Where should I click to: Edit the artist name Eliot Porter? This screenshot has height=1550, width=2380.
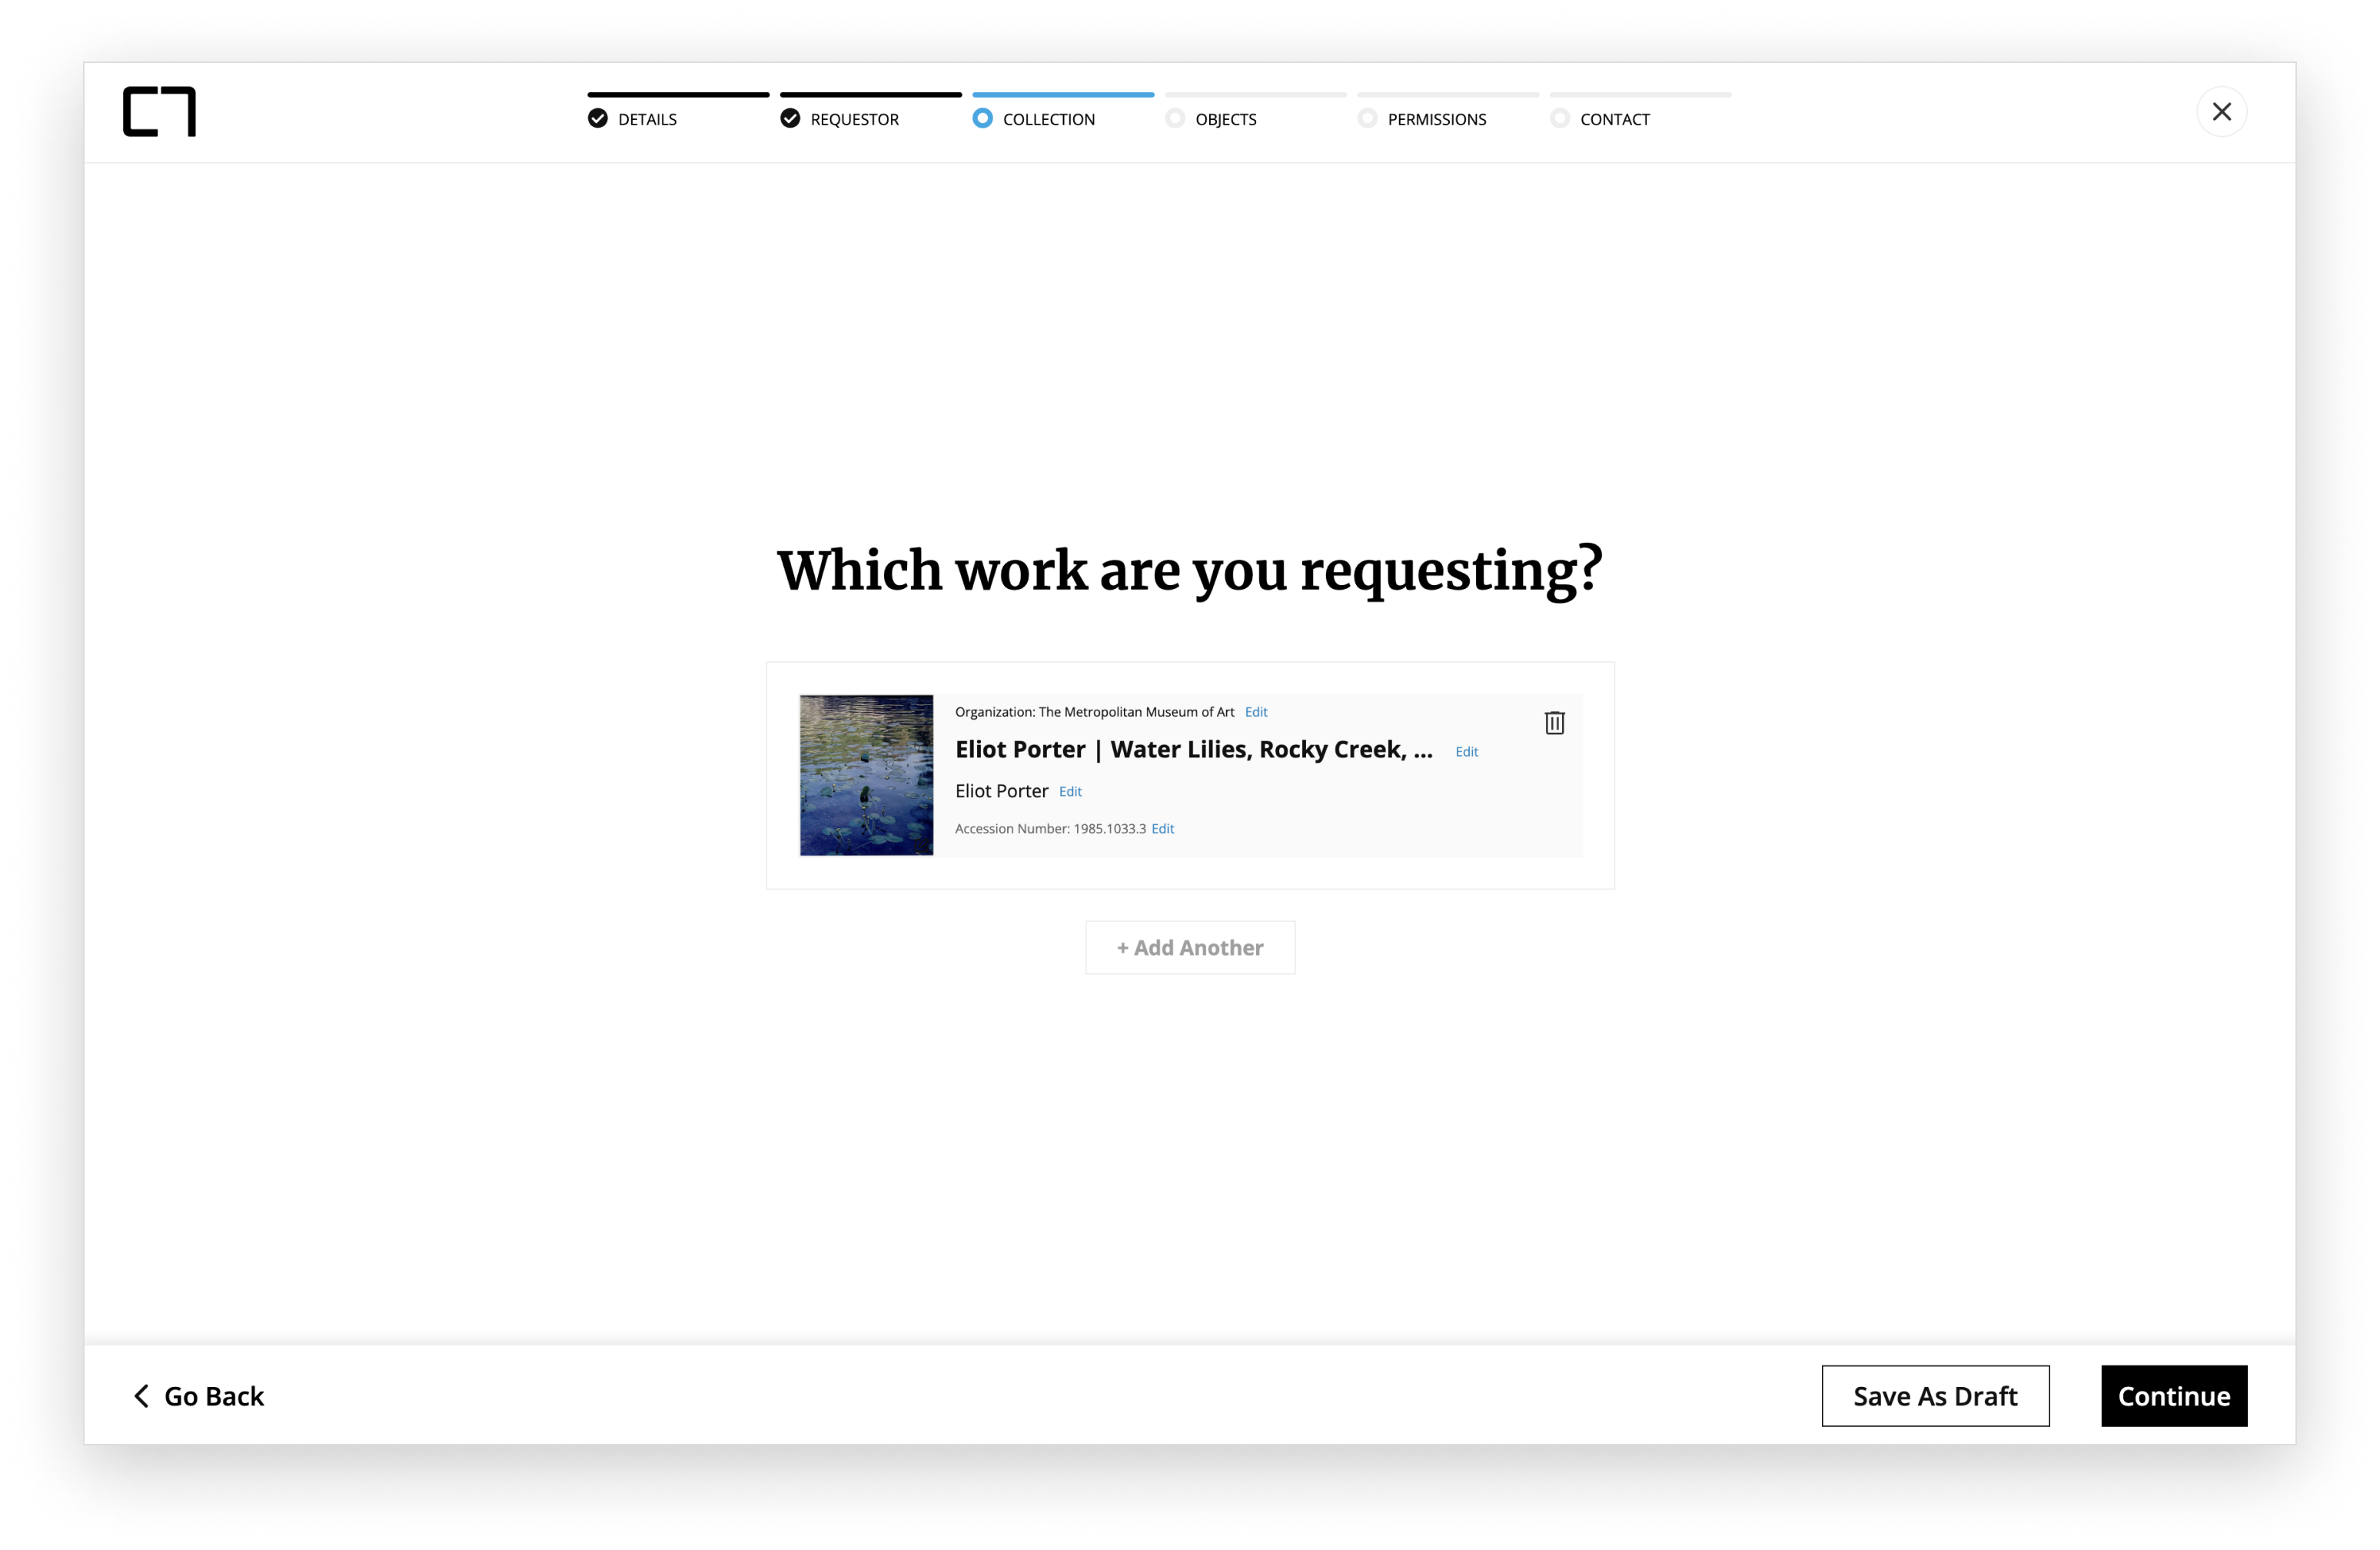(x=1070, y=792)
